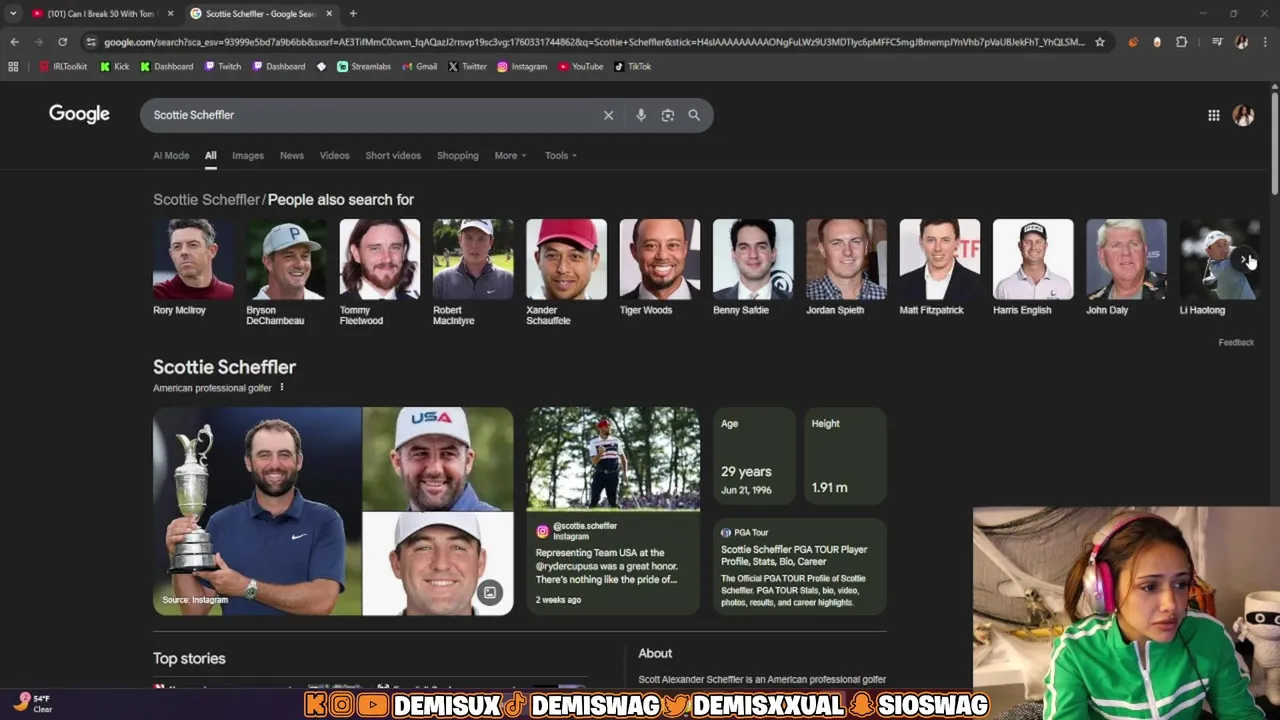Open the Google apps grid
This screenshot has width=1280, height=720.
(x=1213, y=115)
